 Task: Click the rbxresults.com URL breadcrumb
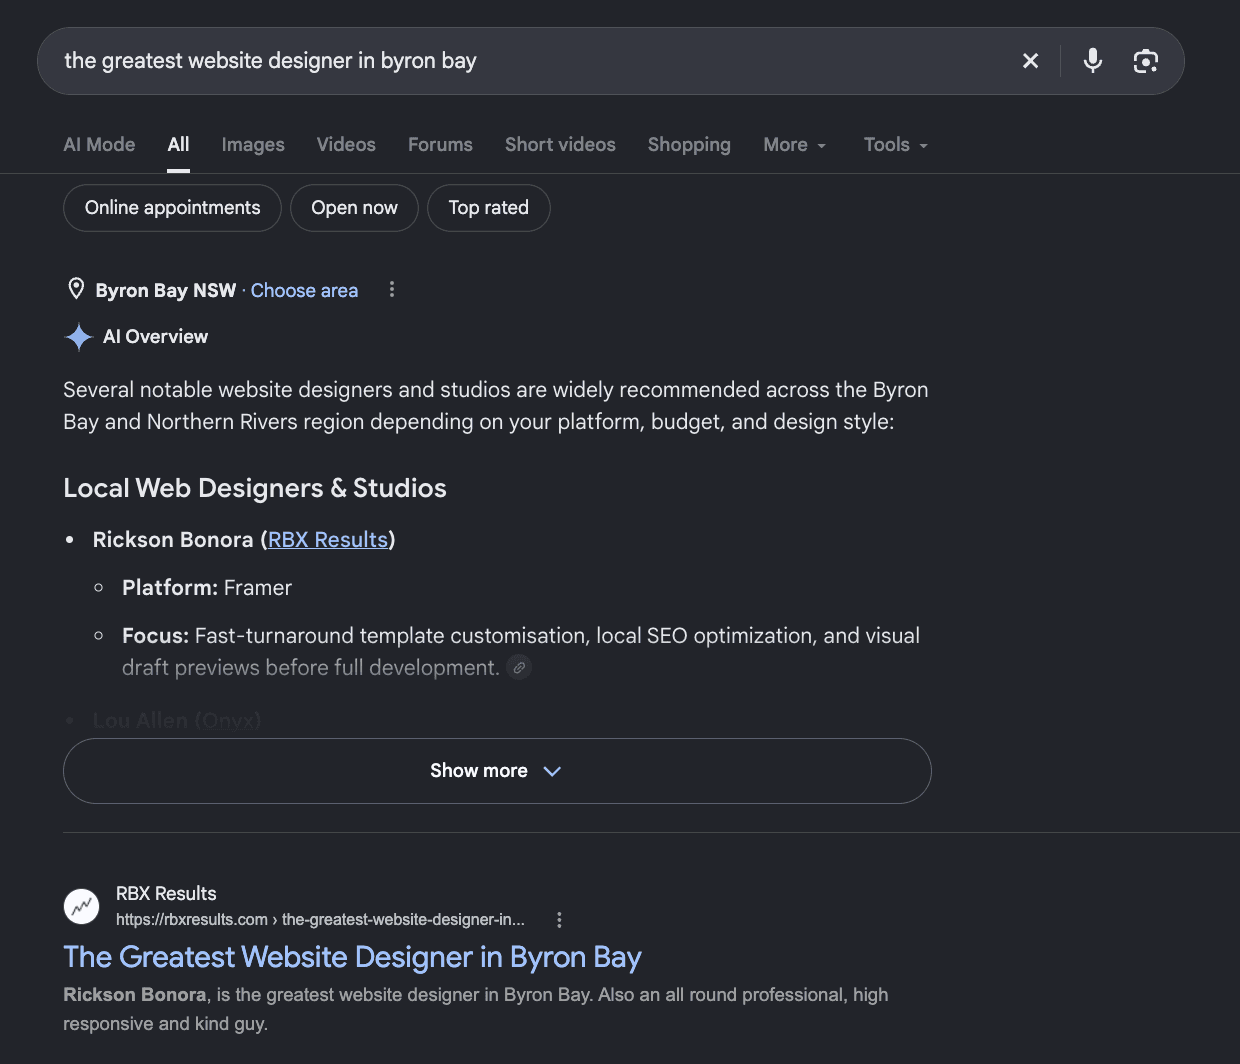320,920
